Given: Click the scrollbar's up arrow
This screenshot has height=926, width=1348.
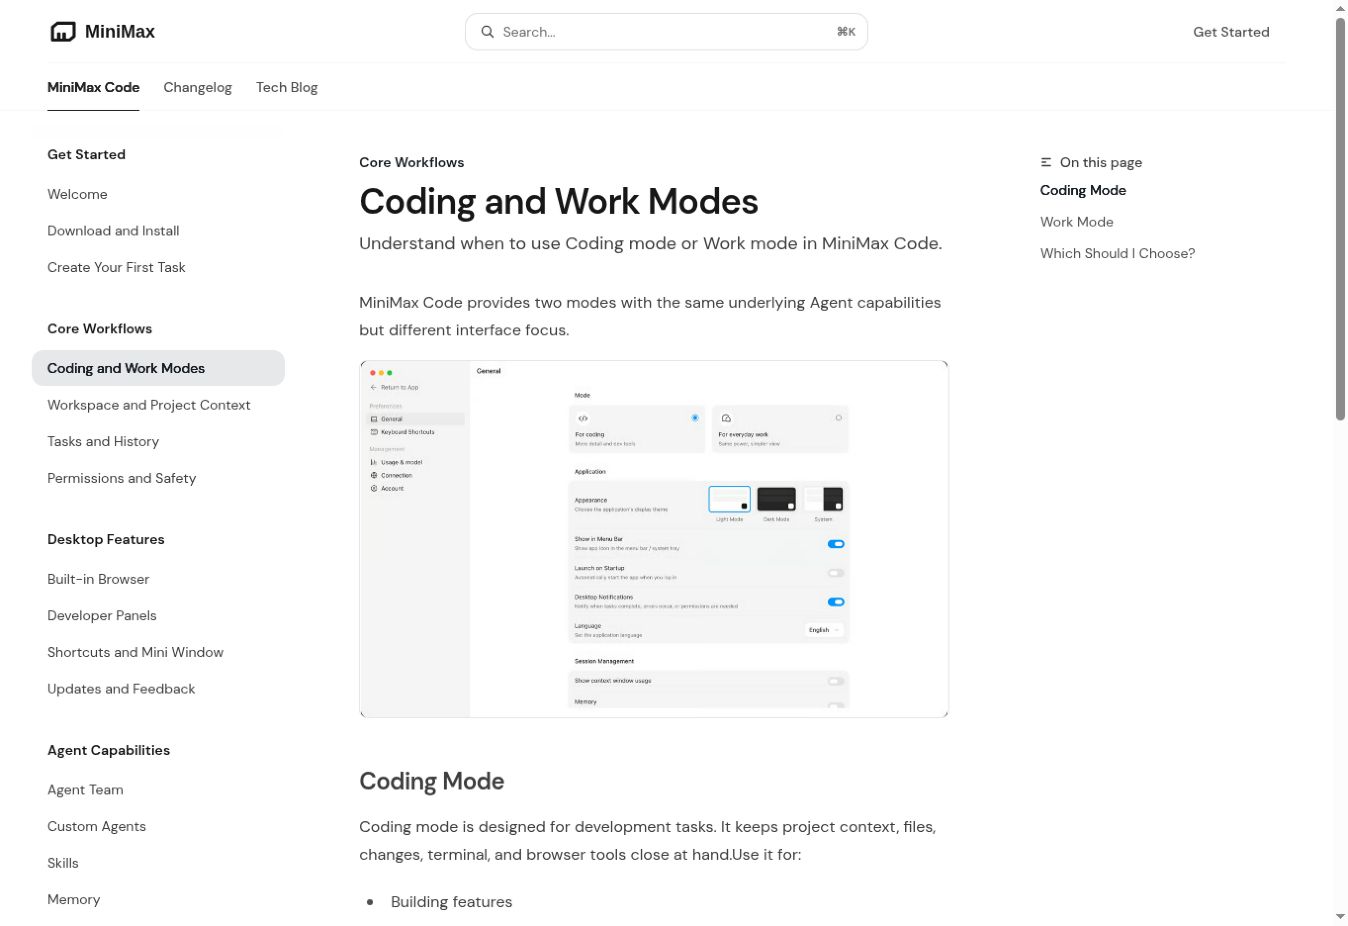Looking at the screenshot, I should [1340, 9].
